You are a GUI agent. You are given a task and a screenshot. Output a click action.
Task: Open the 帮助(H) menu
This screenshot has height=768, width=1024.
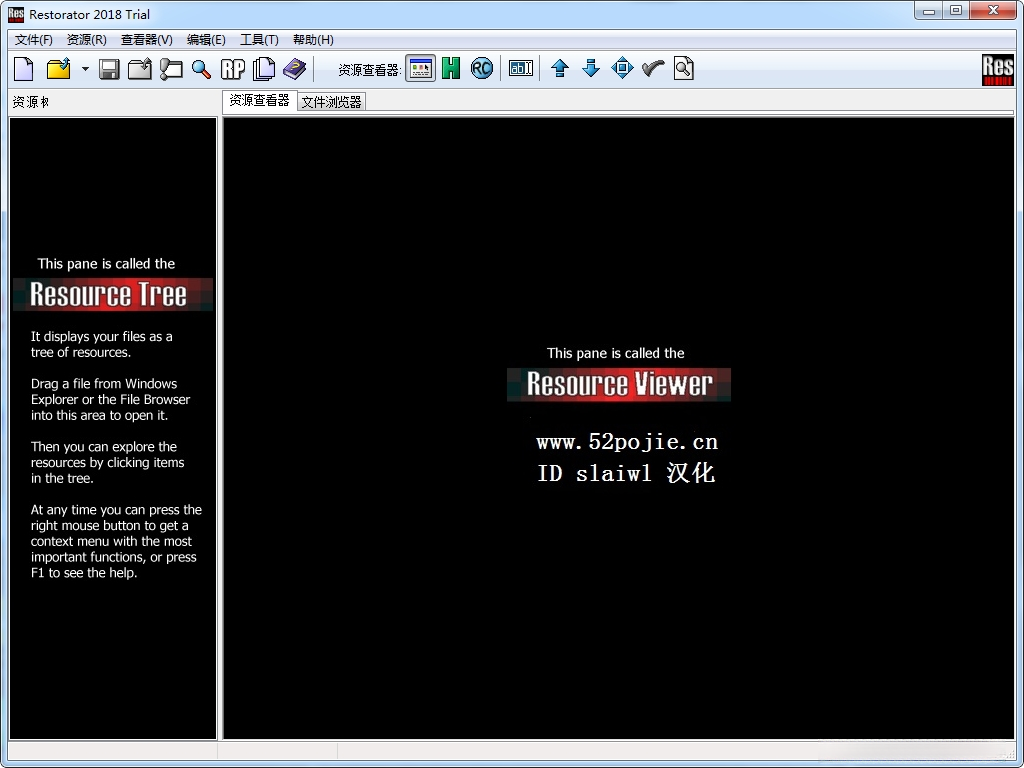pyautogui.click(x=313, y=40)
